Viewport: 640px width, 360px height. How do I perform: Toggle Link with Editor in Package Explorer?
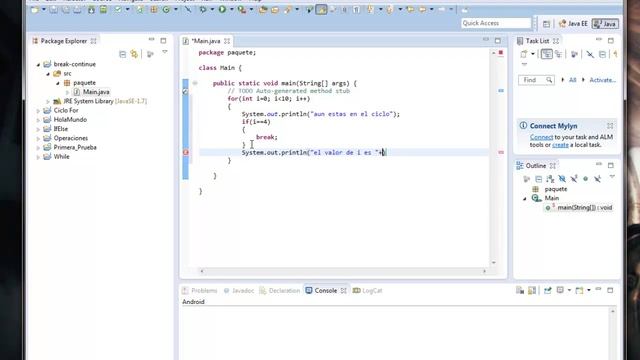134,54
